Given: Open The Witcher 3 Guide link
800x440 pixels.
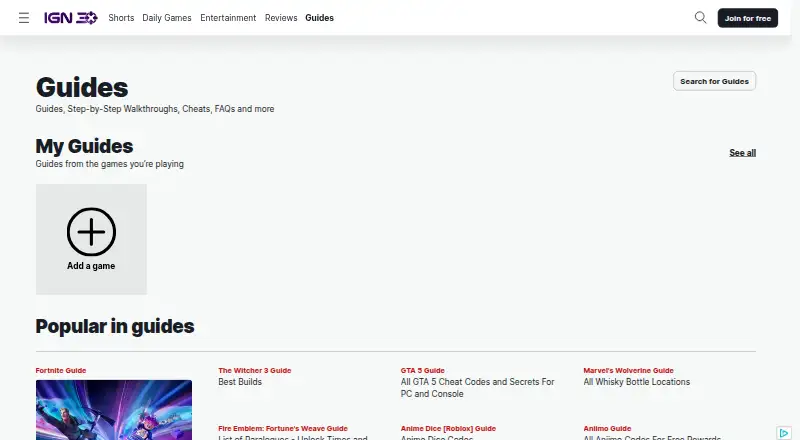Looking at the screenshot, I should (x=255, y=371).
